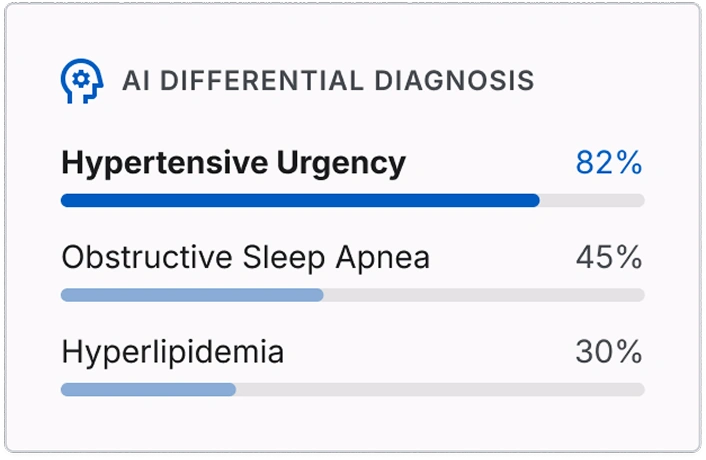This screenshot has width=706, height=460.
Task: Click the 82% confidence value
Action: (609, 162)
